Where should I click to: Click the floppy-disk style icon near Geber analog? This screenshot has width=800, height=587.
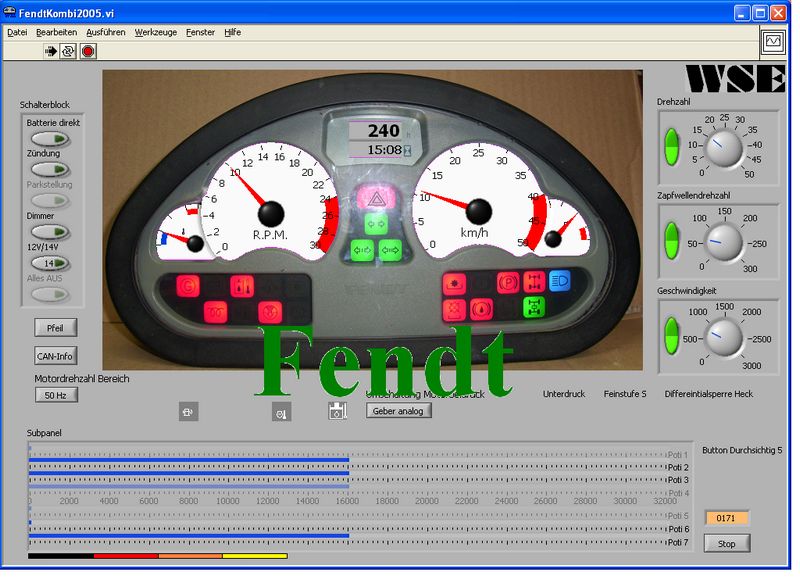click(337, 411)
